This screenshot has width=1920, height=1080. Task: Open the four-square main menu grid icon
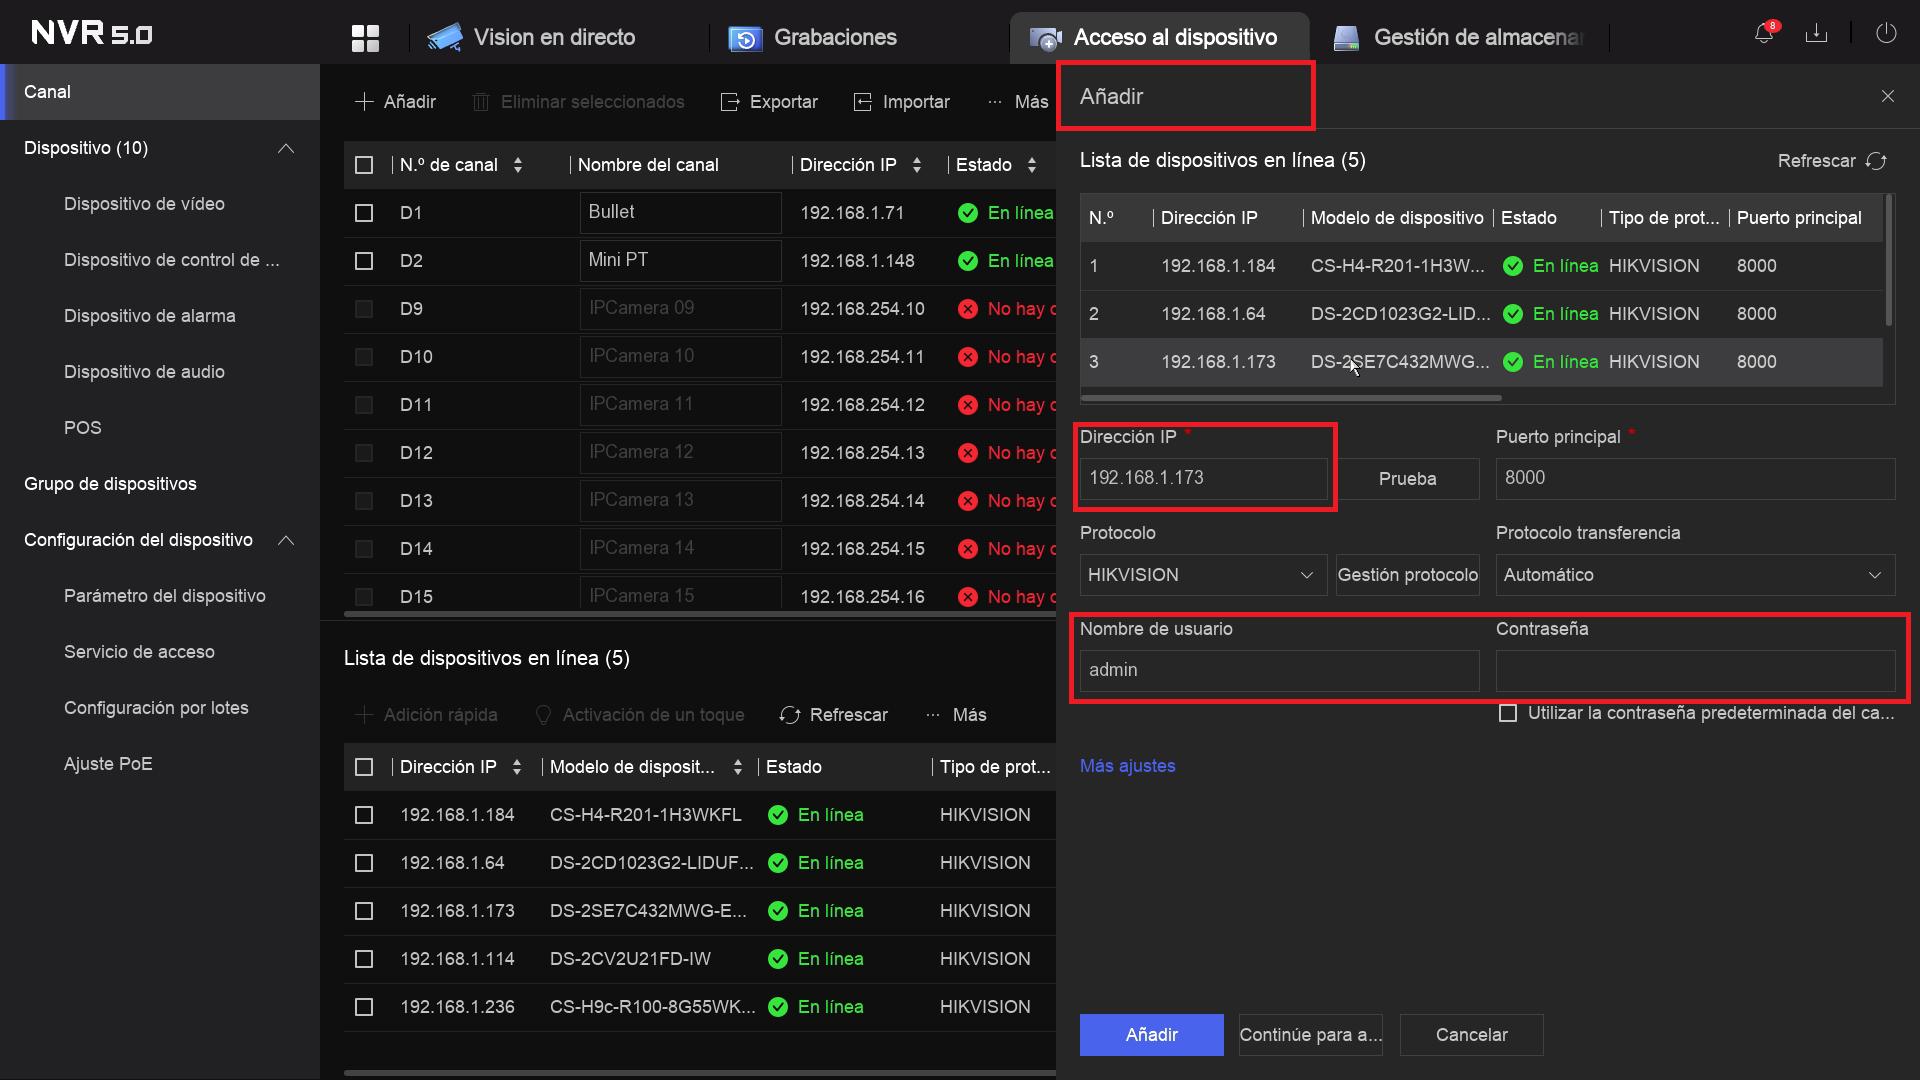[366, 38]
